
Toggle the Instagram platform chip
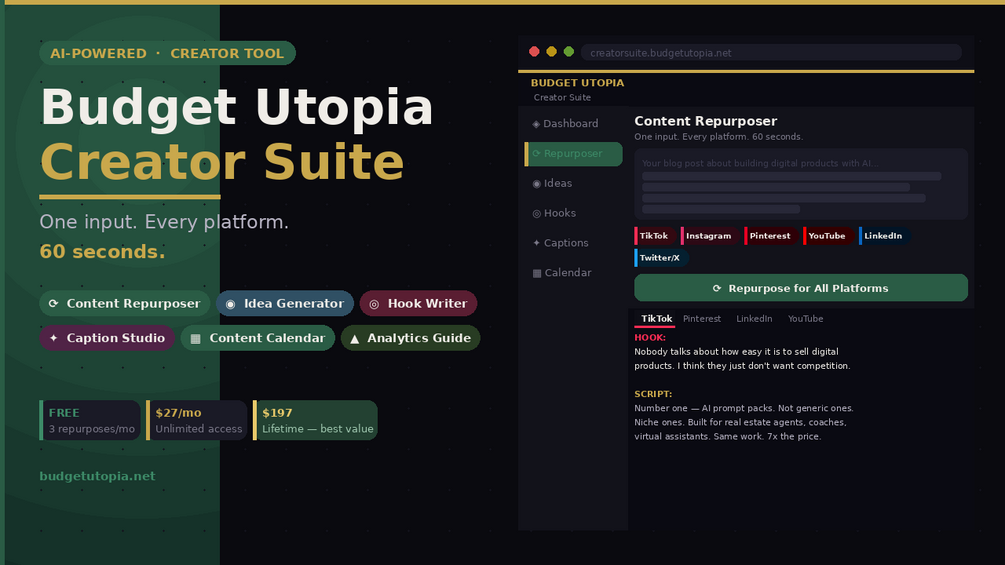pos(709,236)
